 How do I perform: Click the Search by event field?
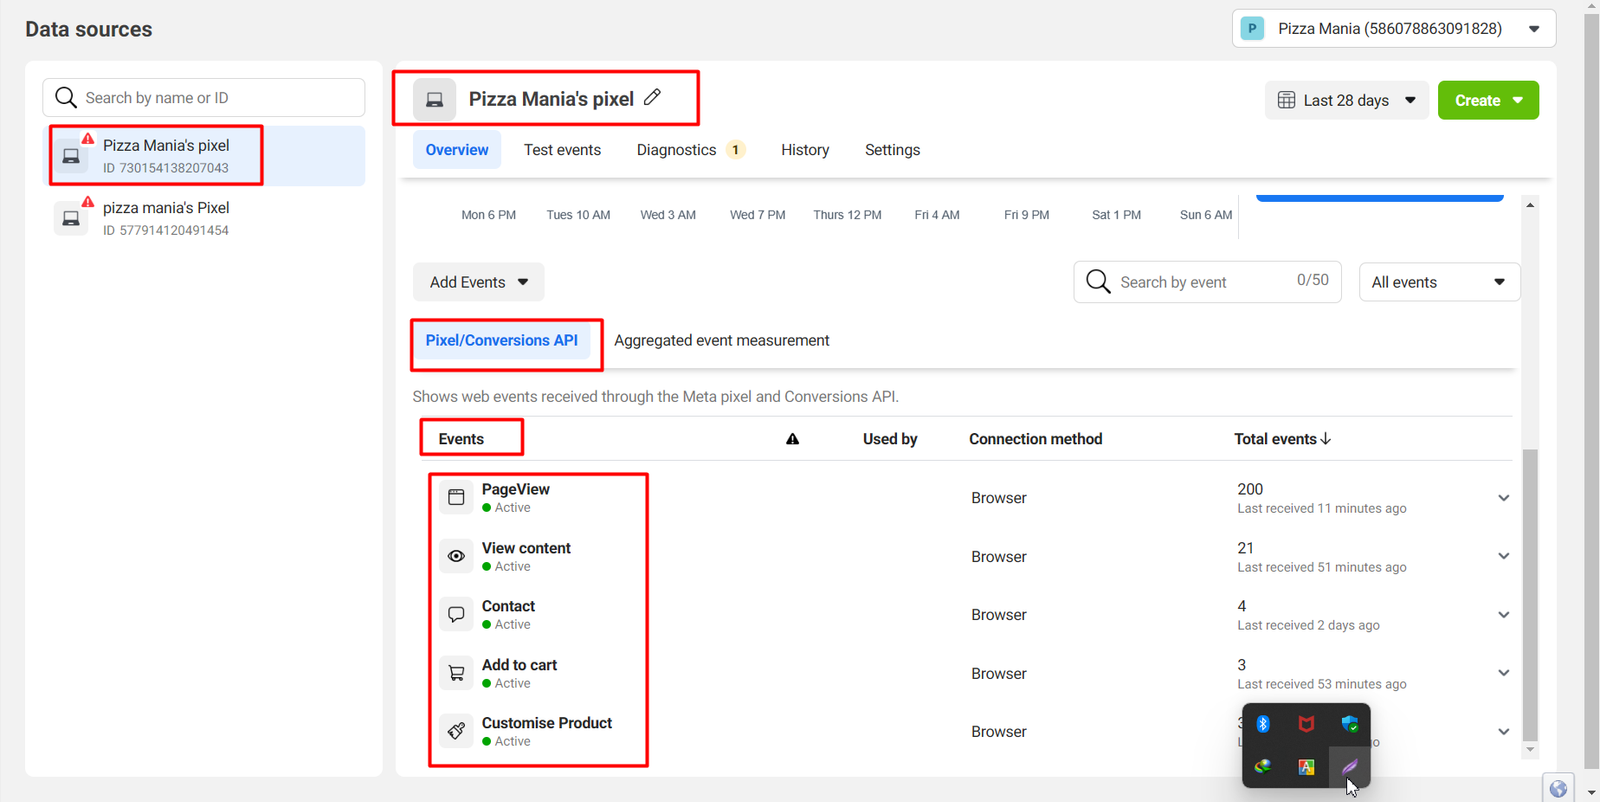click(1207, 282)
